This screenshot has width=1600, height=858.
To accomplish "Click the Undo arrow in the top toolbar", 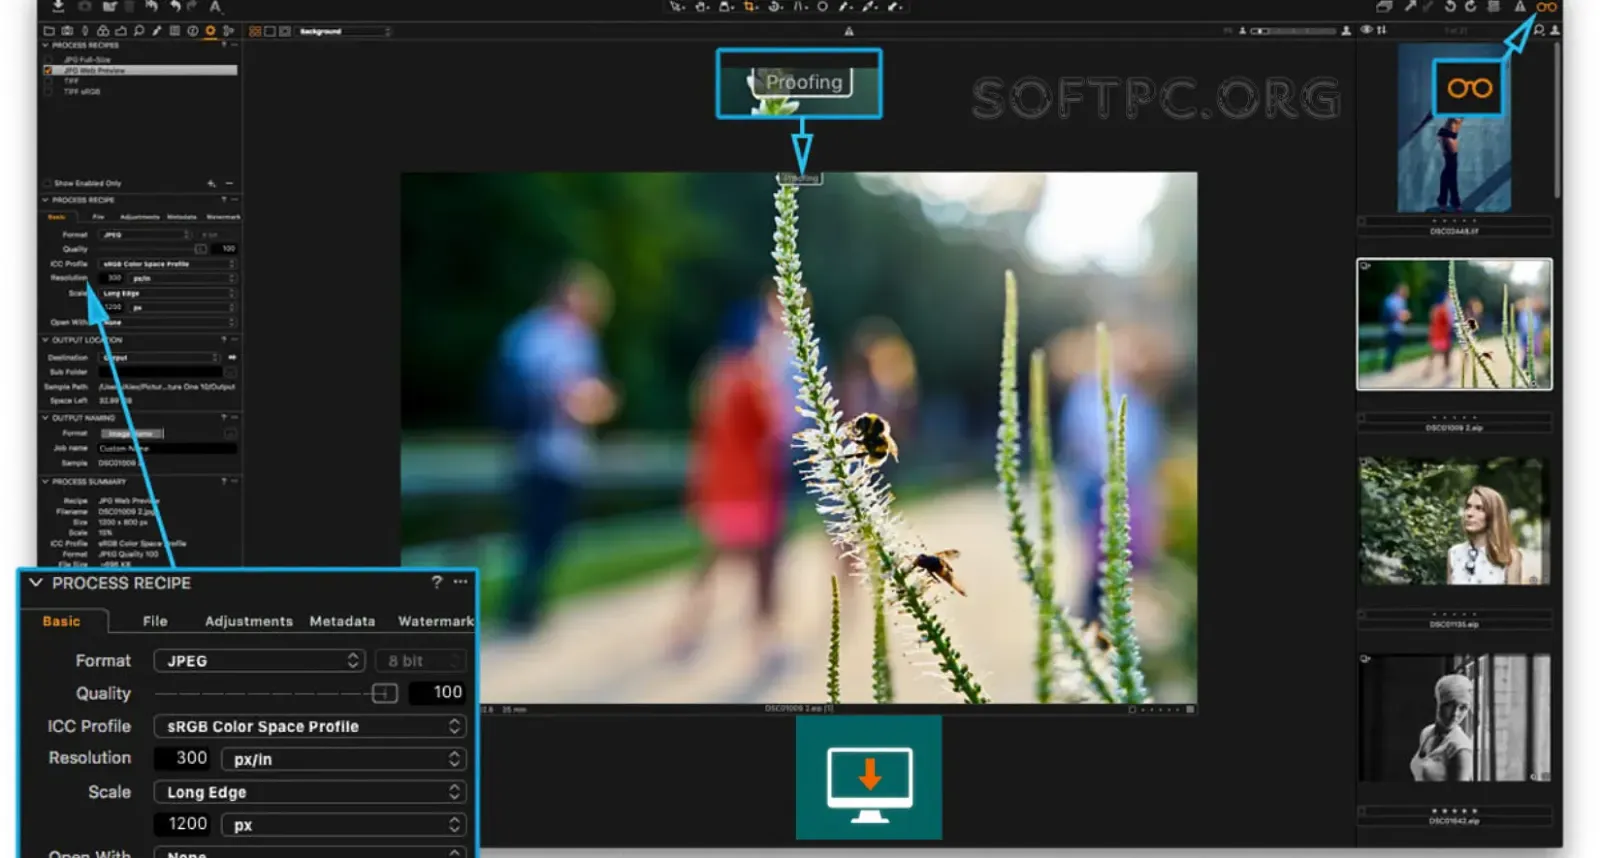I will (x=175, y=6).
